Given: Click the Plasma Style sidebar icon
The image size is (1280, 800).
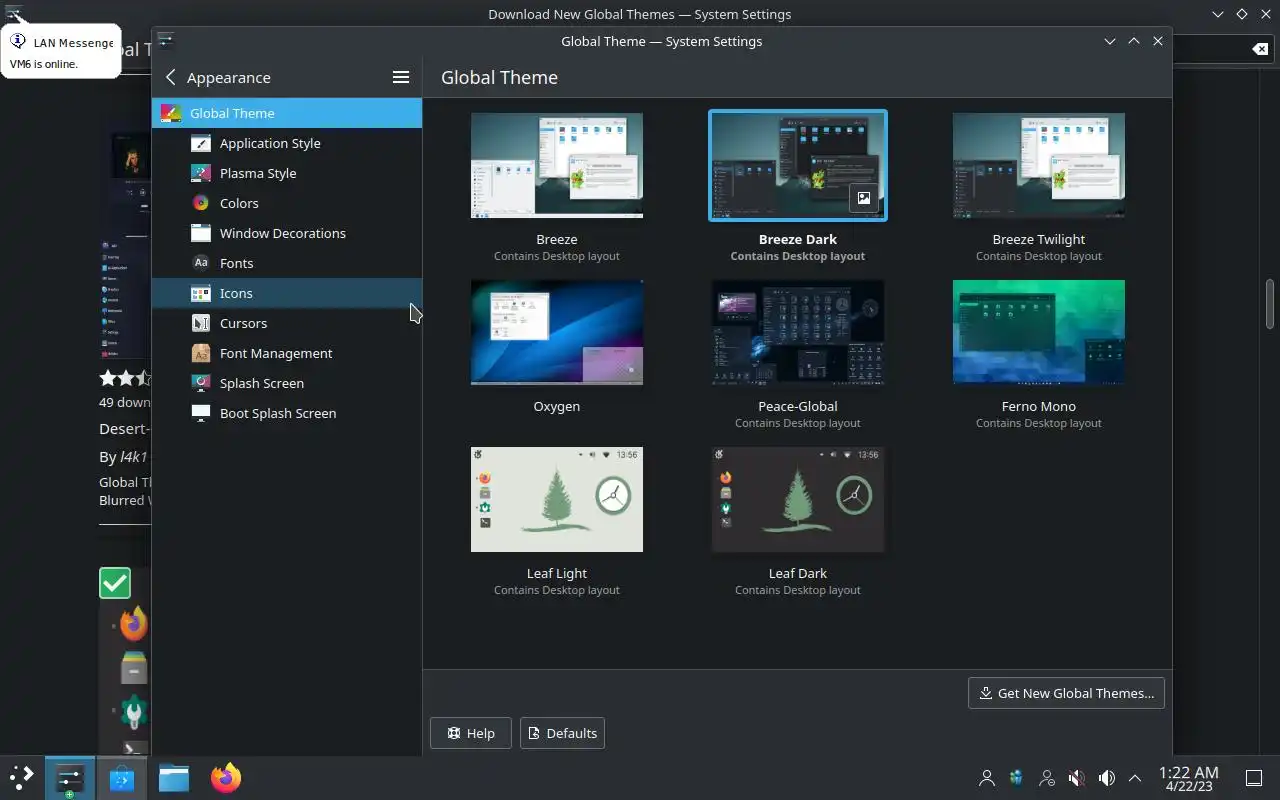Looking at the screenshot, I should click(x=201, y=173).
